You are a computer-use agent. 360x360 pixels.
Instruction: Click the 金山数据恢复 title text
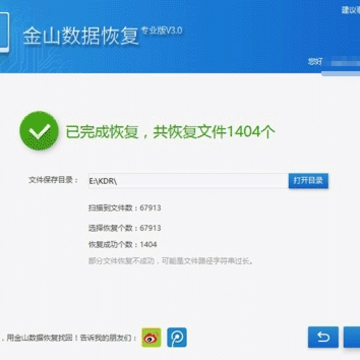point(81,36)
